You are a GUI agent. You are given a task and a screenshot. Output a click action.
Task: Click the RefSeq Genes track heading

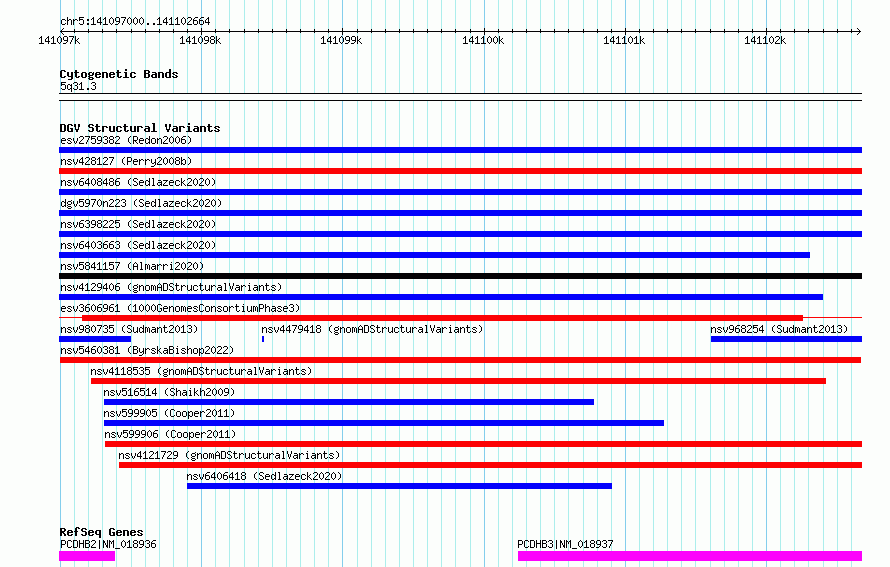pos(101,532)
